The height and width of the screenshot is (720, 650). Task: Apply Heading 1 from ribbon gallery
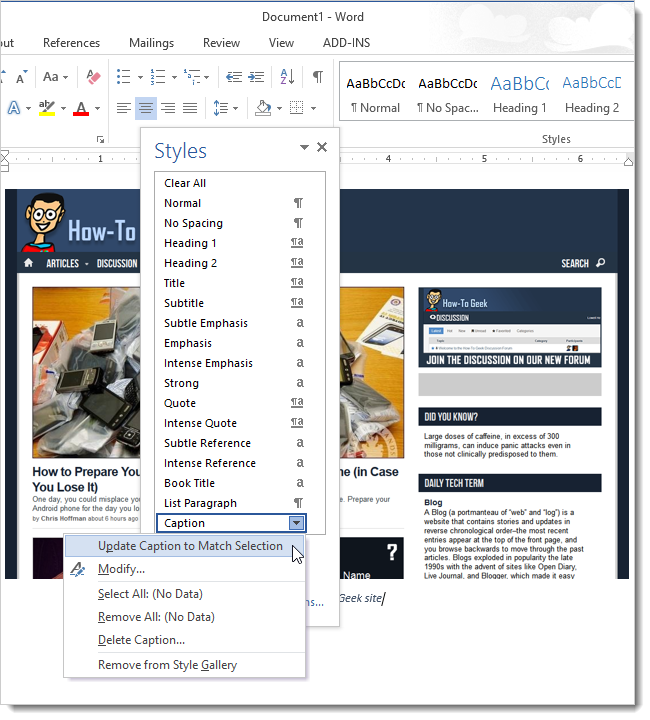520,96
